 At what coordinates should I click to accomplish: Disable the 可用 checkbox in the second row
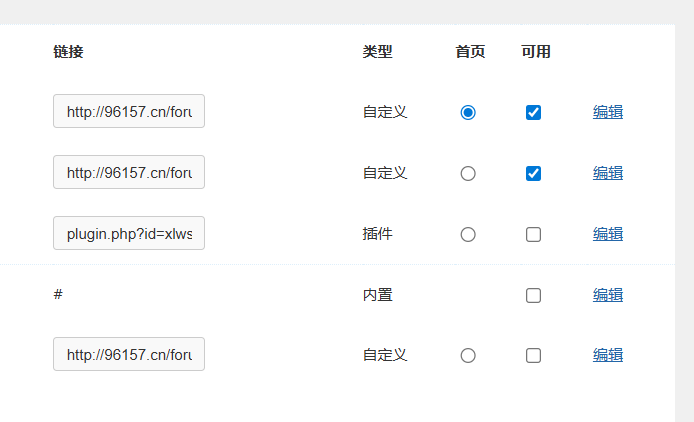[x=533, y=174]
